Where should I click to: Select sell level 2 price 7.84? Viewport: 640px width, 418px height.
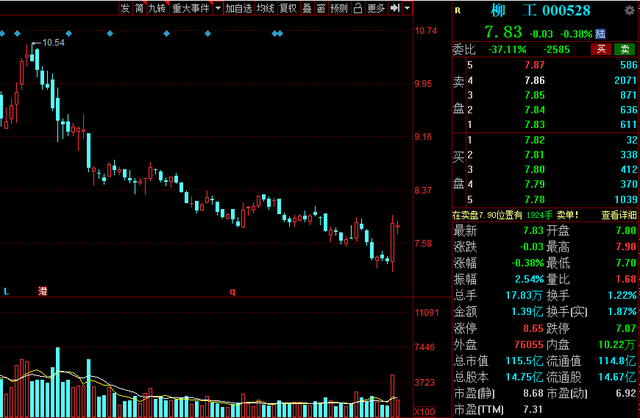(x=535, y=110)
